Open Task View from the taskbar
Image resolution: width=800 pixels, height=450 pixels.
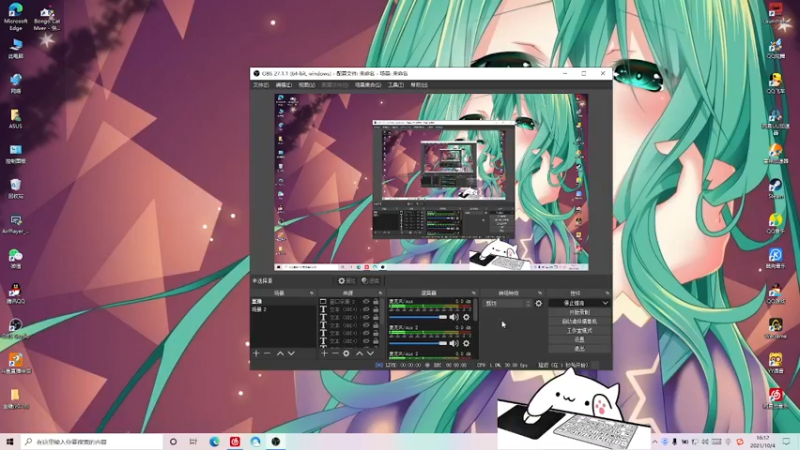(193, 441)
